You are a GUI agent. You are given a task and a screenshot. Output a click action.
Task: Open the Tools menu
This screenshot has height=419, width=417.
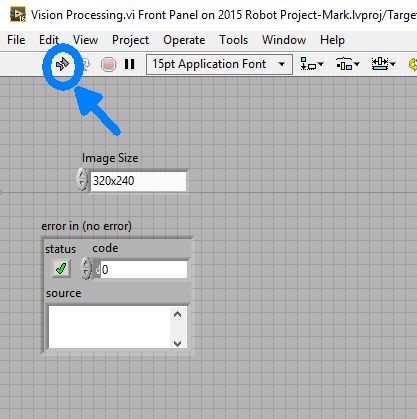click(x=233, y=40)
